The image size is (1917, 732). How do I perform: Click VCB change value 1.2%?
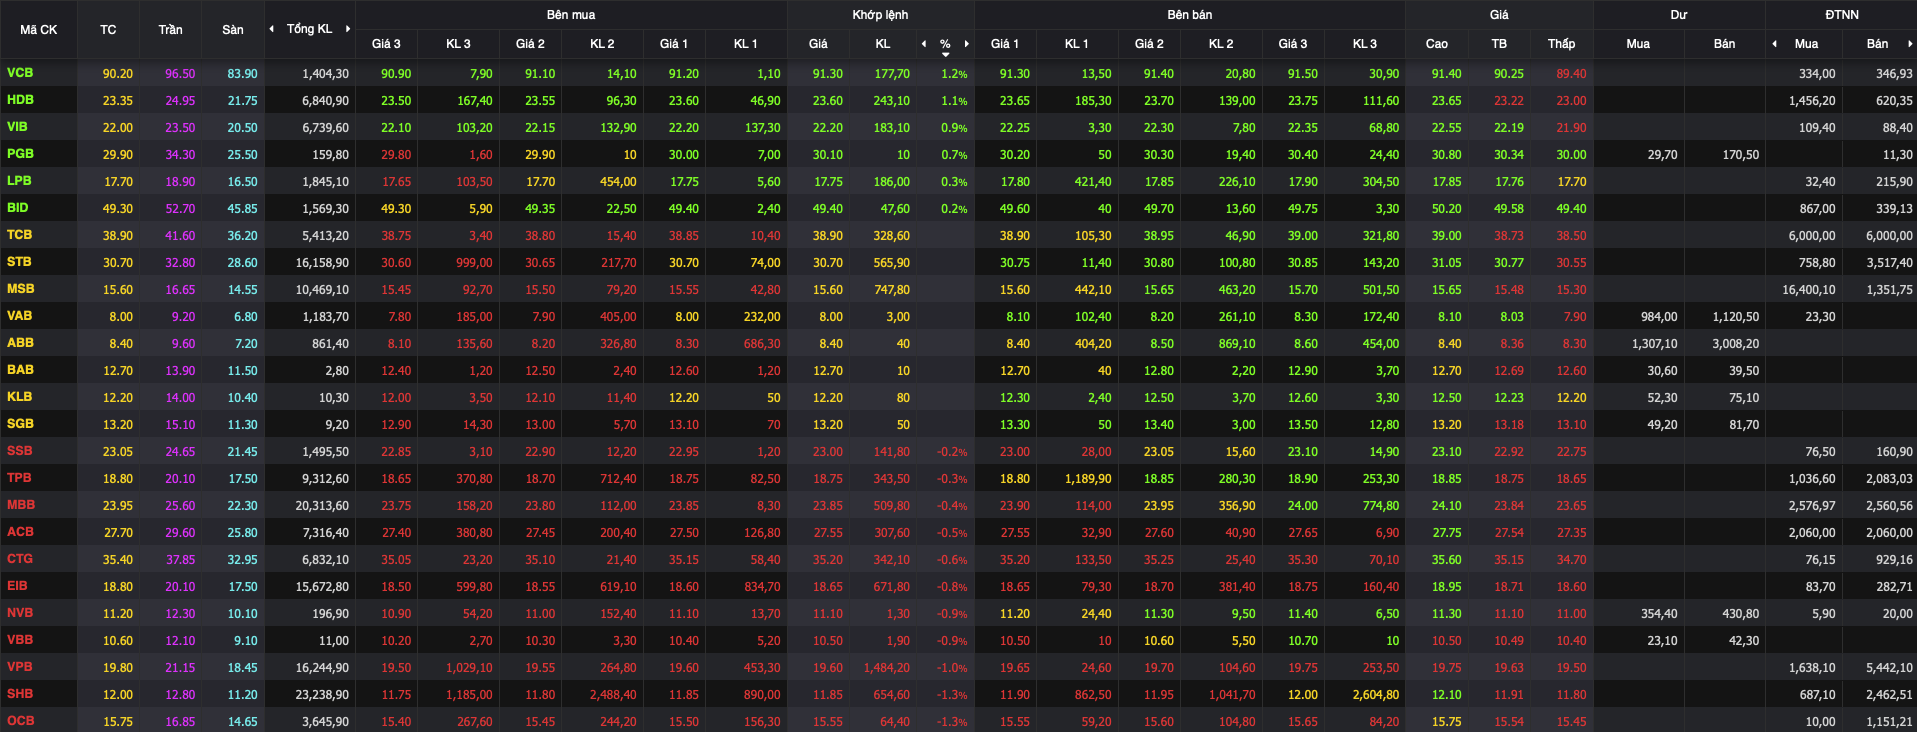954,74
